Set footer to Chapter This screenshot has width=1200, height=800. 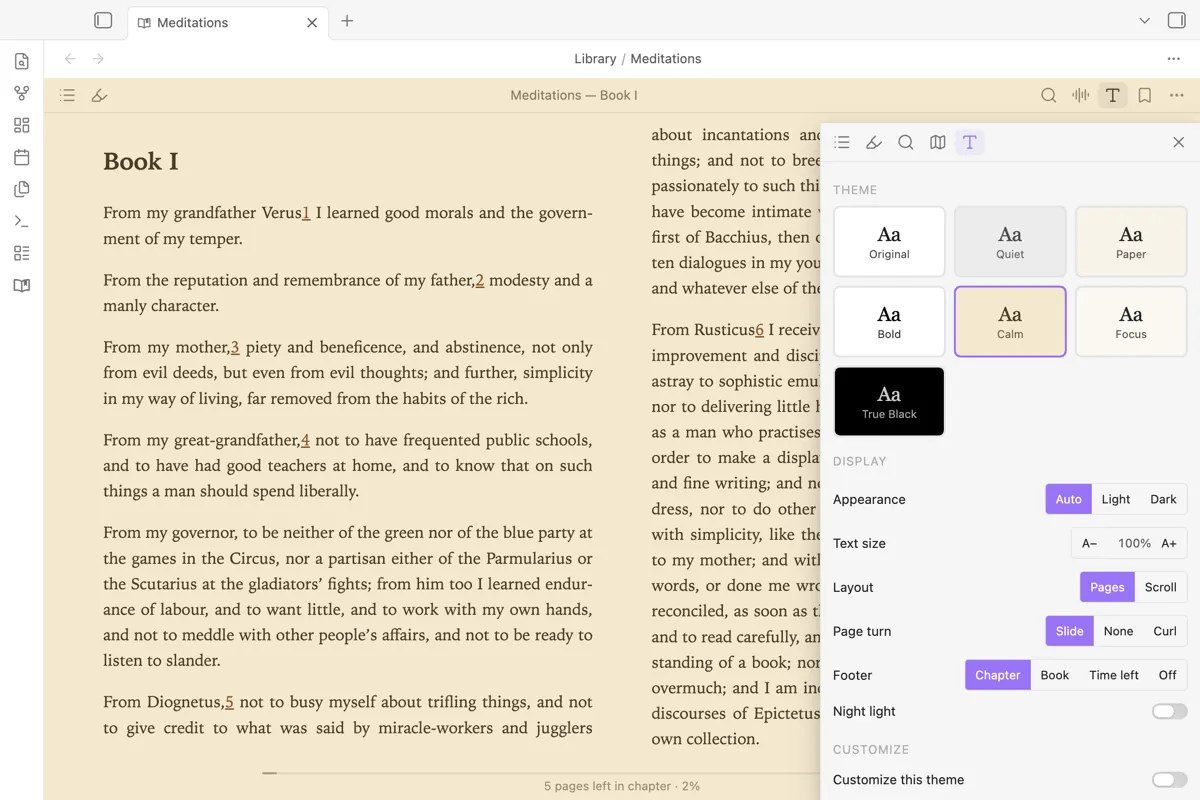998,675
